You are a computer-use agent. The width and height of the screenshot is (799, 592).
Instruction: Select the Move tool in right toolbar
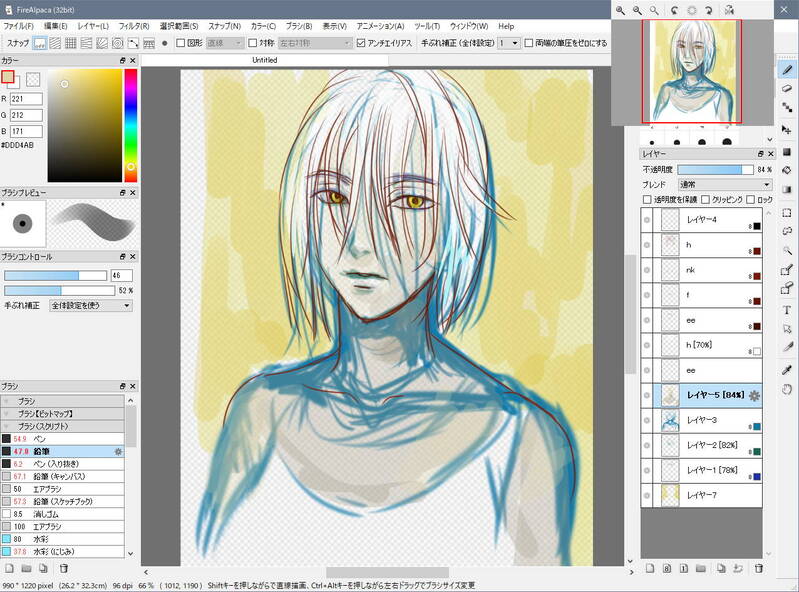point(787,129)
